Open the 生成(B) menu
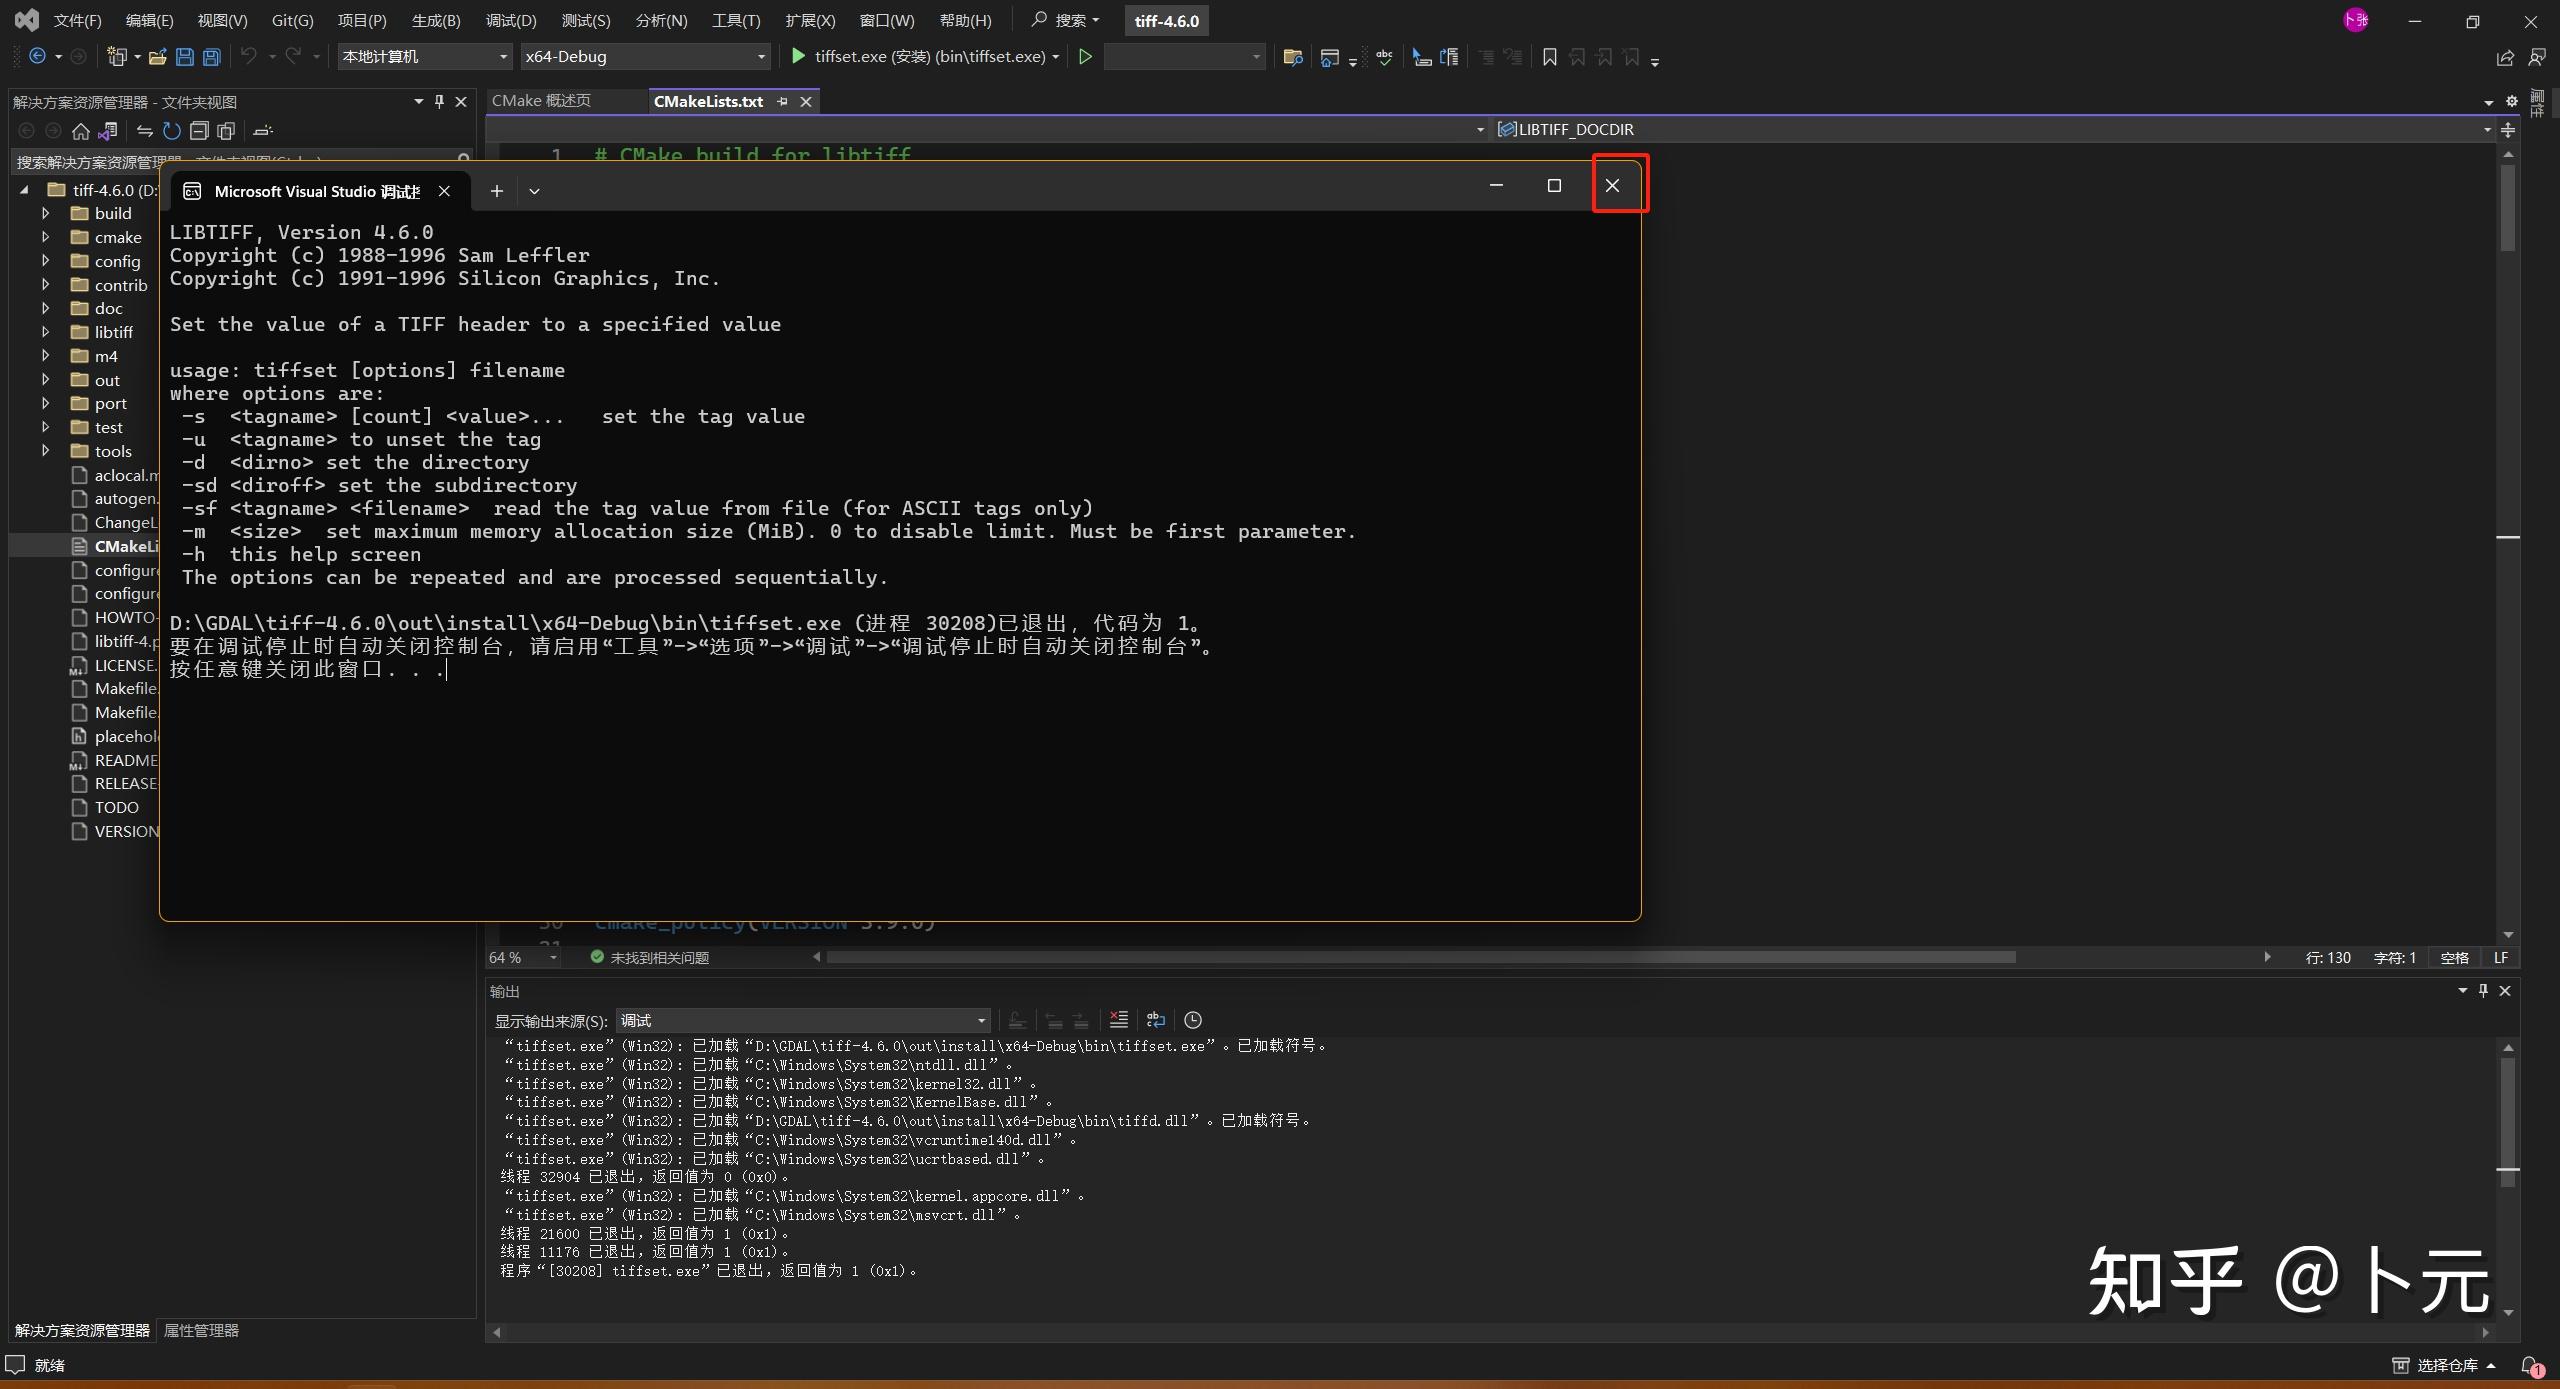This screenshot has height=1389, width=2560. pyautogui.click(x=435, y=20)
